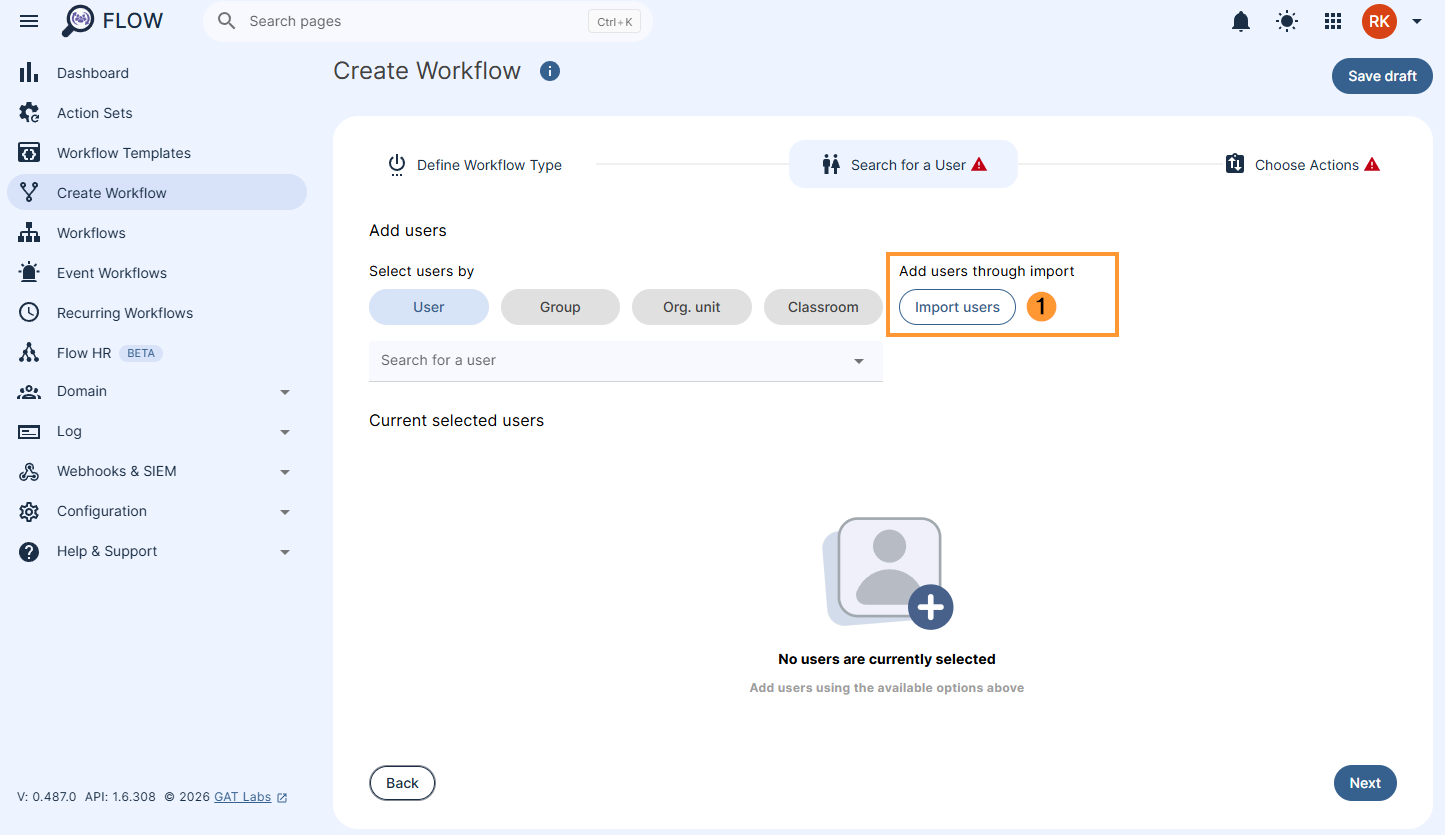Screen dimensions: 1445x835
Task: Click the Back button
Action: click(402, 783)
